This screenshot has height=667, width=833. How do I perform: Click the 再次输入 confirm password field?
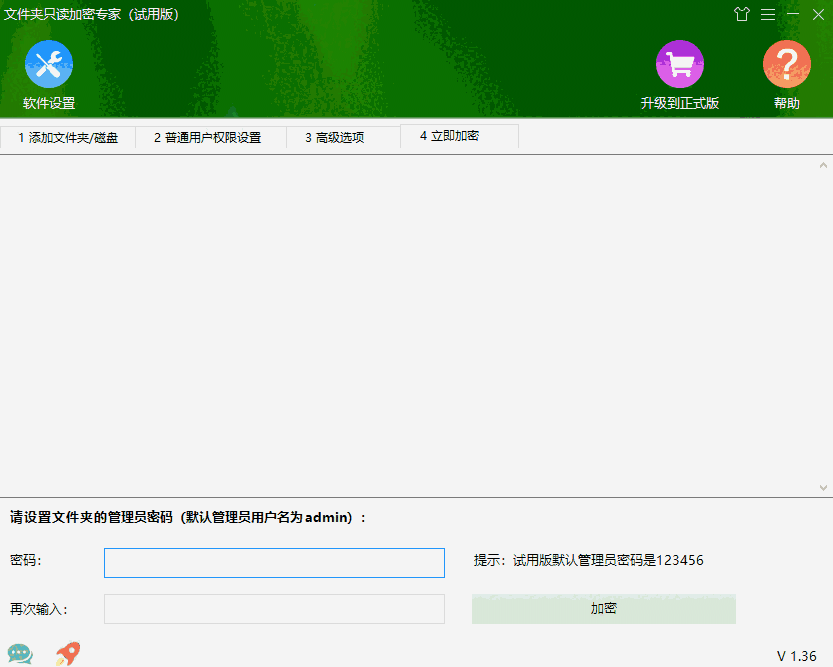coord(274,609)
